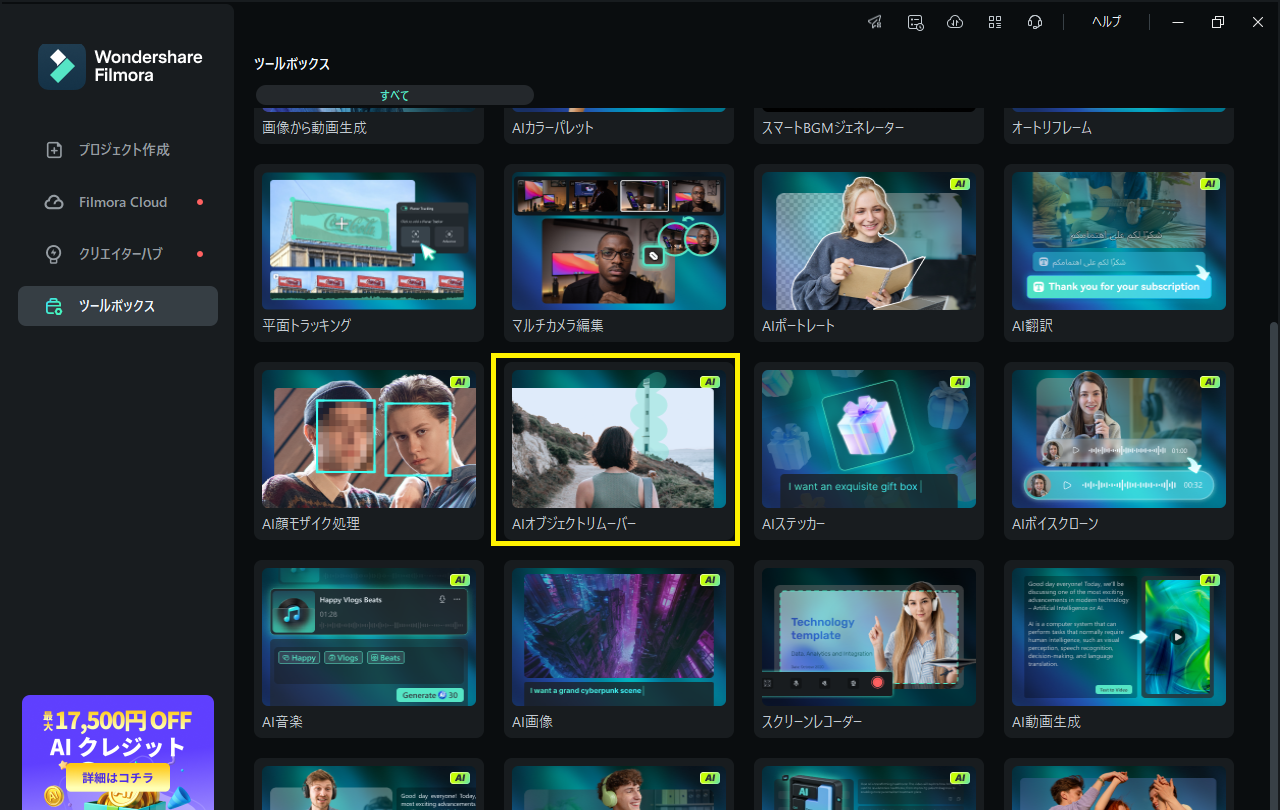
Task: Open クリエイターハブ in the sidebar
Action: [118, 254]
